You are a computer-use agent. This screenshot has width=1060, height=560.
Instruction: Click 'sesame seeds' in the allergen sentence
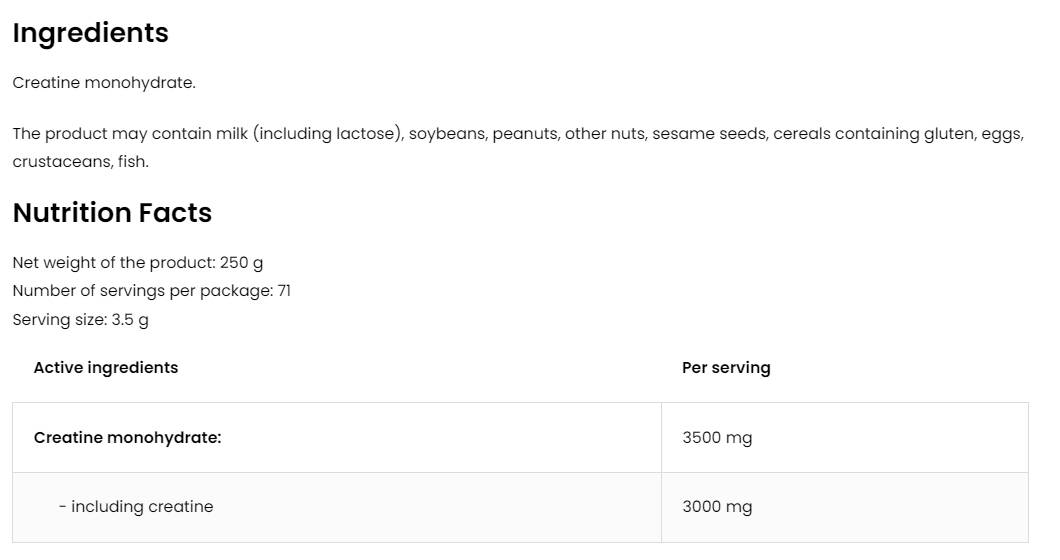(x=707, y=134)
